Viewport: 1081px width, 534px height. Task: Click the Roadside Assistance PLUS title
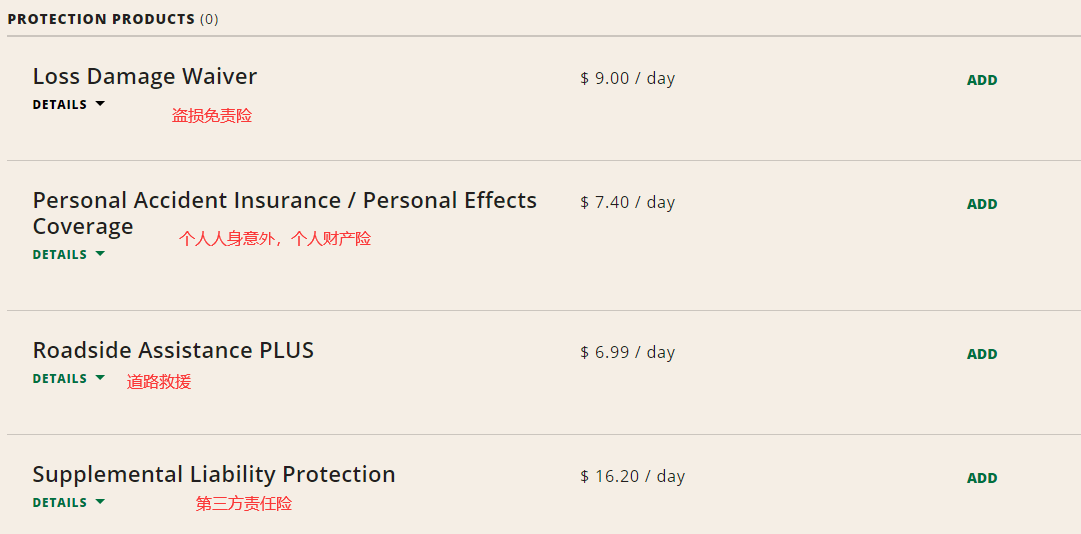pos(173,351)
